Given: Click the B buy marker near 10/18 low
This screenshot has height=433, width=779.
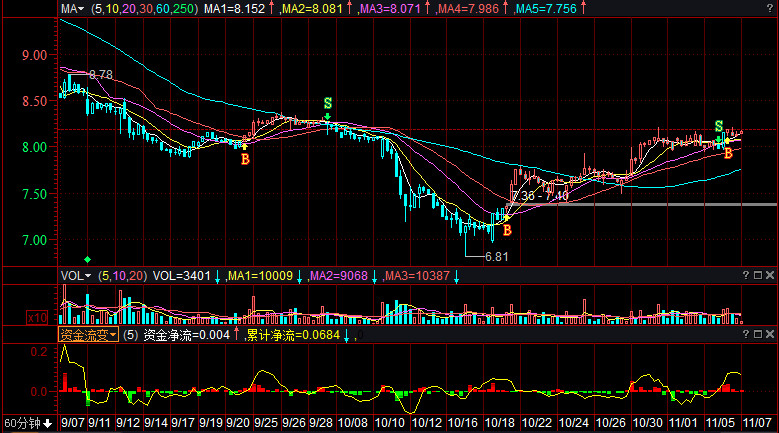Looking at the screenshot, I should [507, 230].
